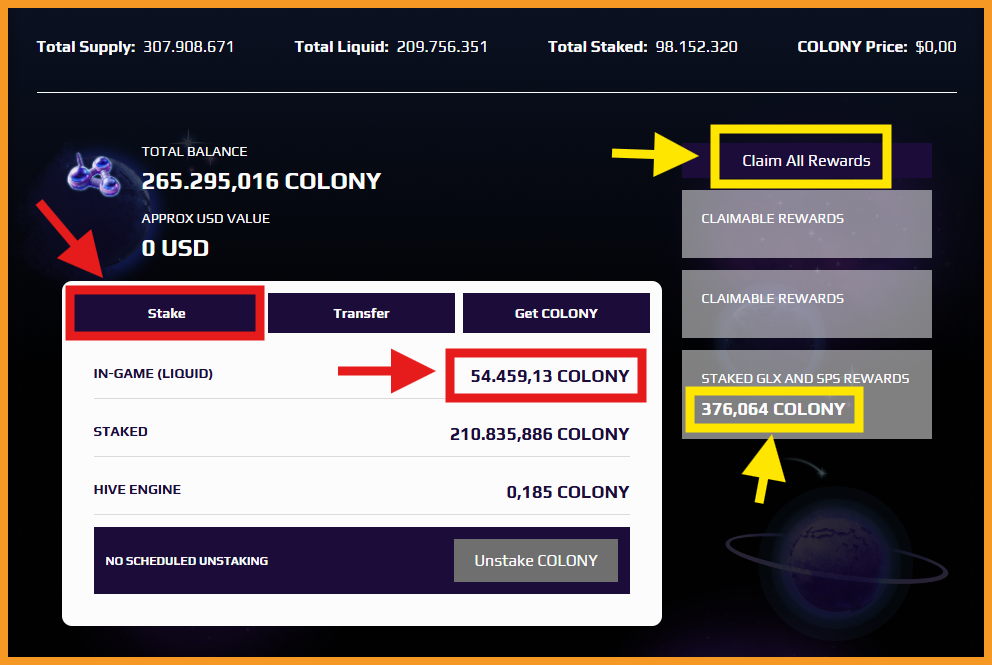Select the first Claimable Rewards panel

point(807,224)
